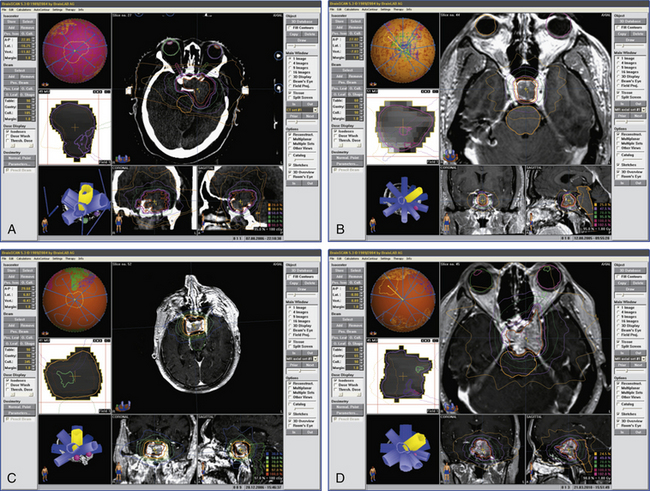The image size is (650, 491).
Task: Select the yellow beam cylinder in panel C's 3D model
Action: click(x=77, y=435)
